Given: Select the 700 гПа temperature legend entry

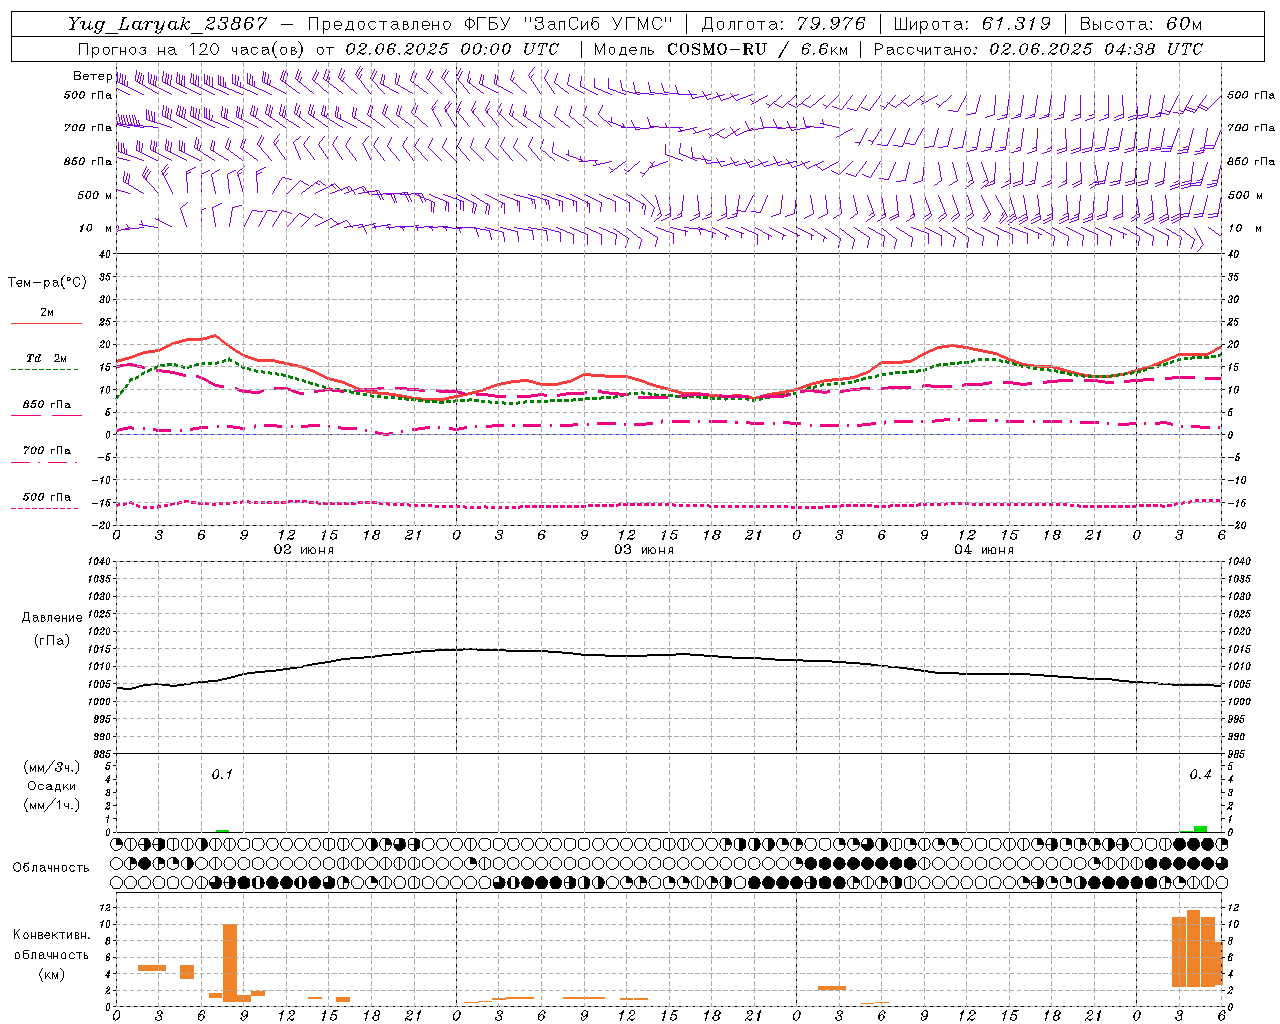Looking at the screenshot, I should click(47, 451).
